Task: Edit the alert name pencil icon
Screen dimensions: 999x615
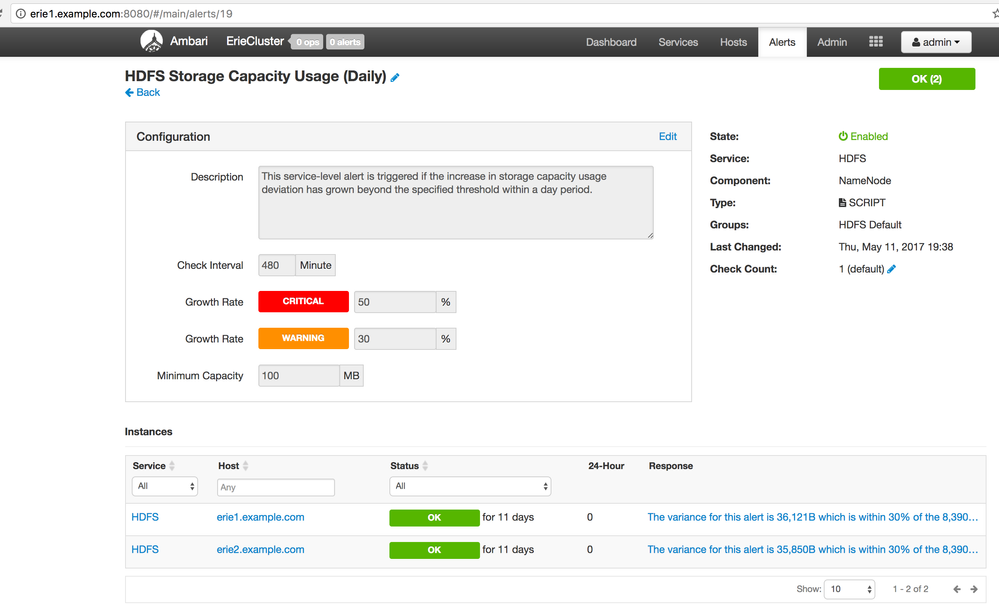Action: click(395, 77)
